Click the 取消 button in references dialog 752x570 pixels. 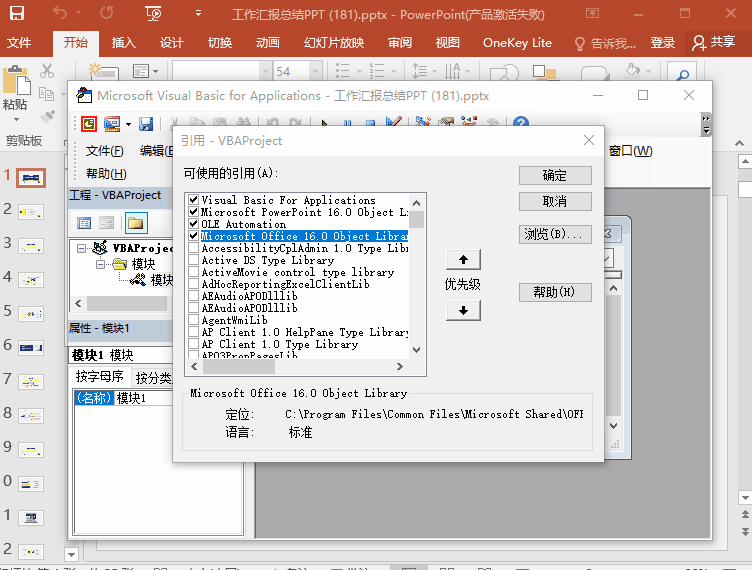coord(555,201)
